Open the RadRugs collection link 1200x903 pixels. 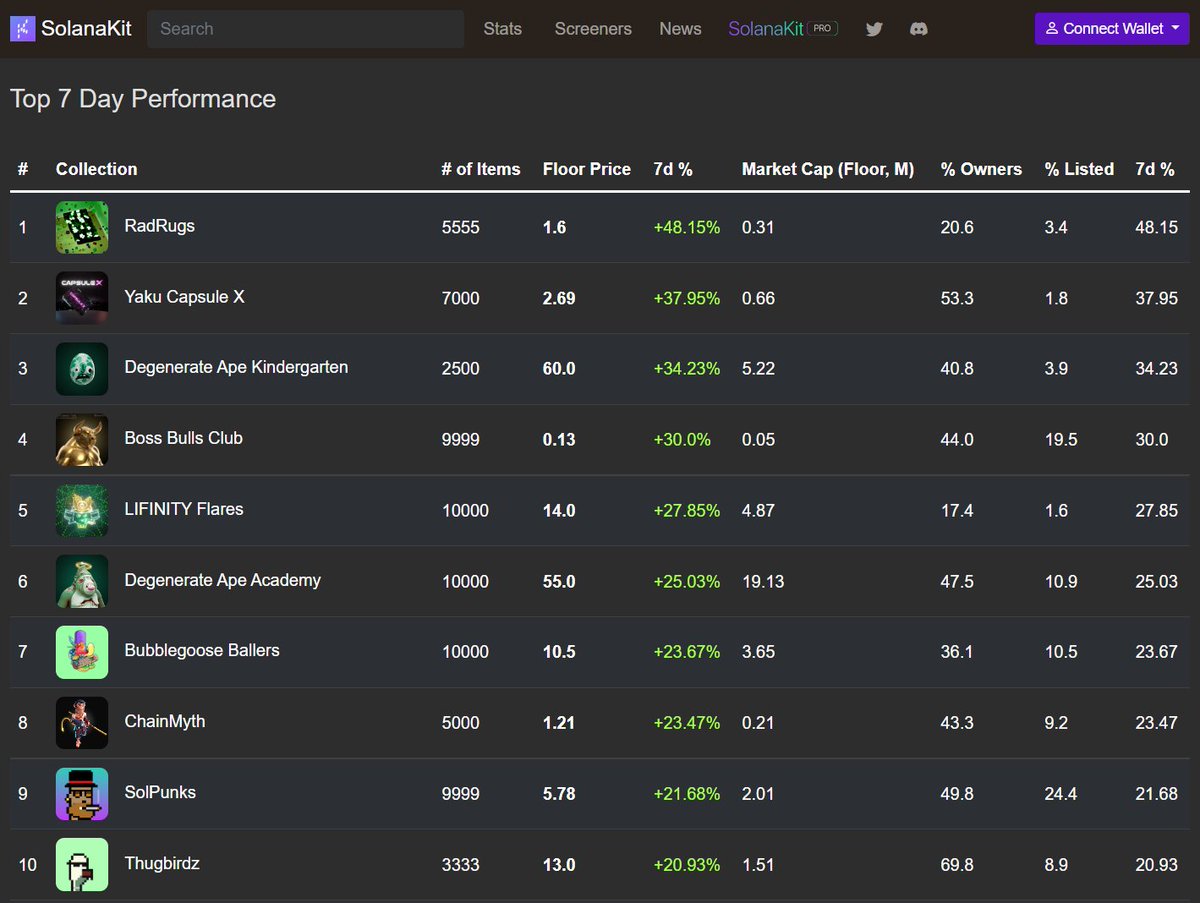(x=160, y=226)
